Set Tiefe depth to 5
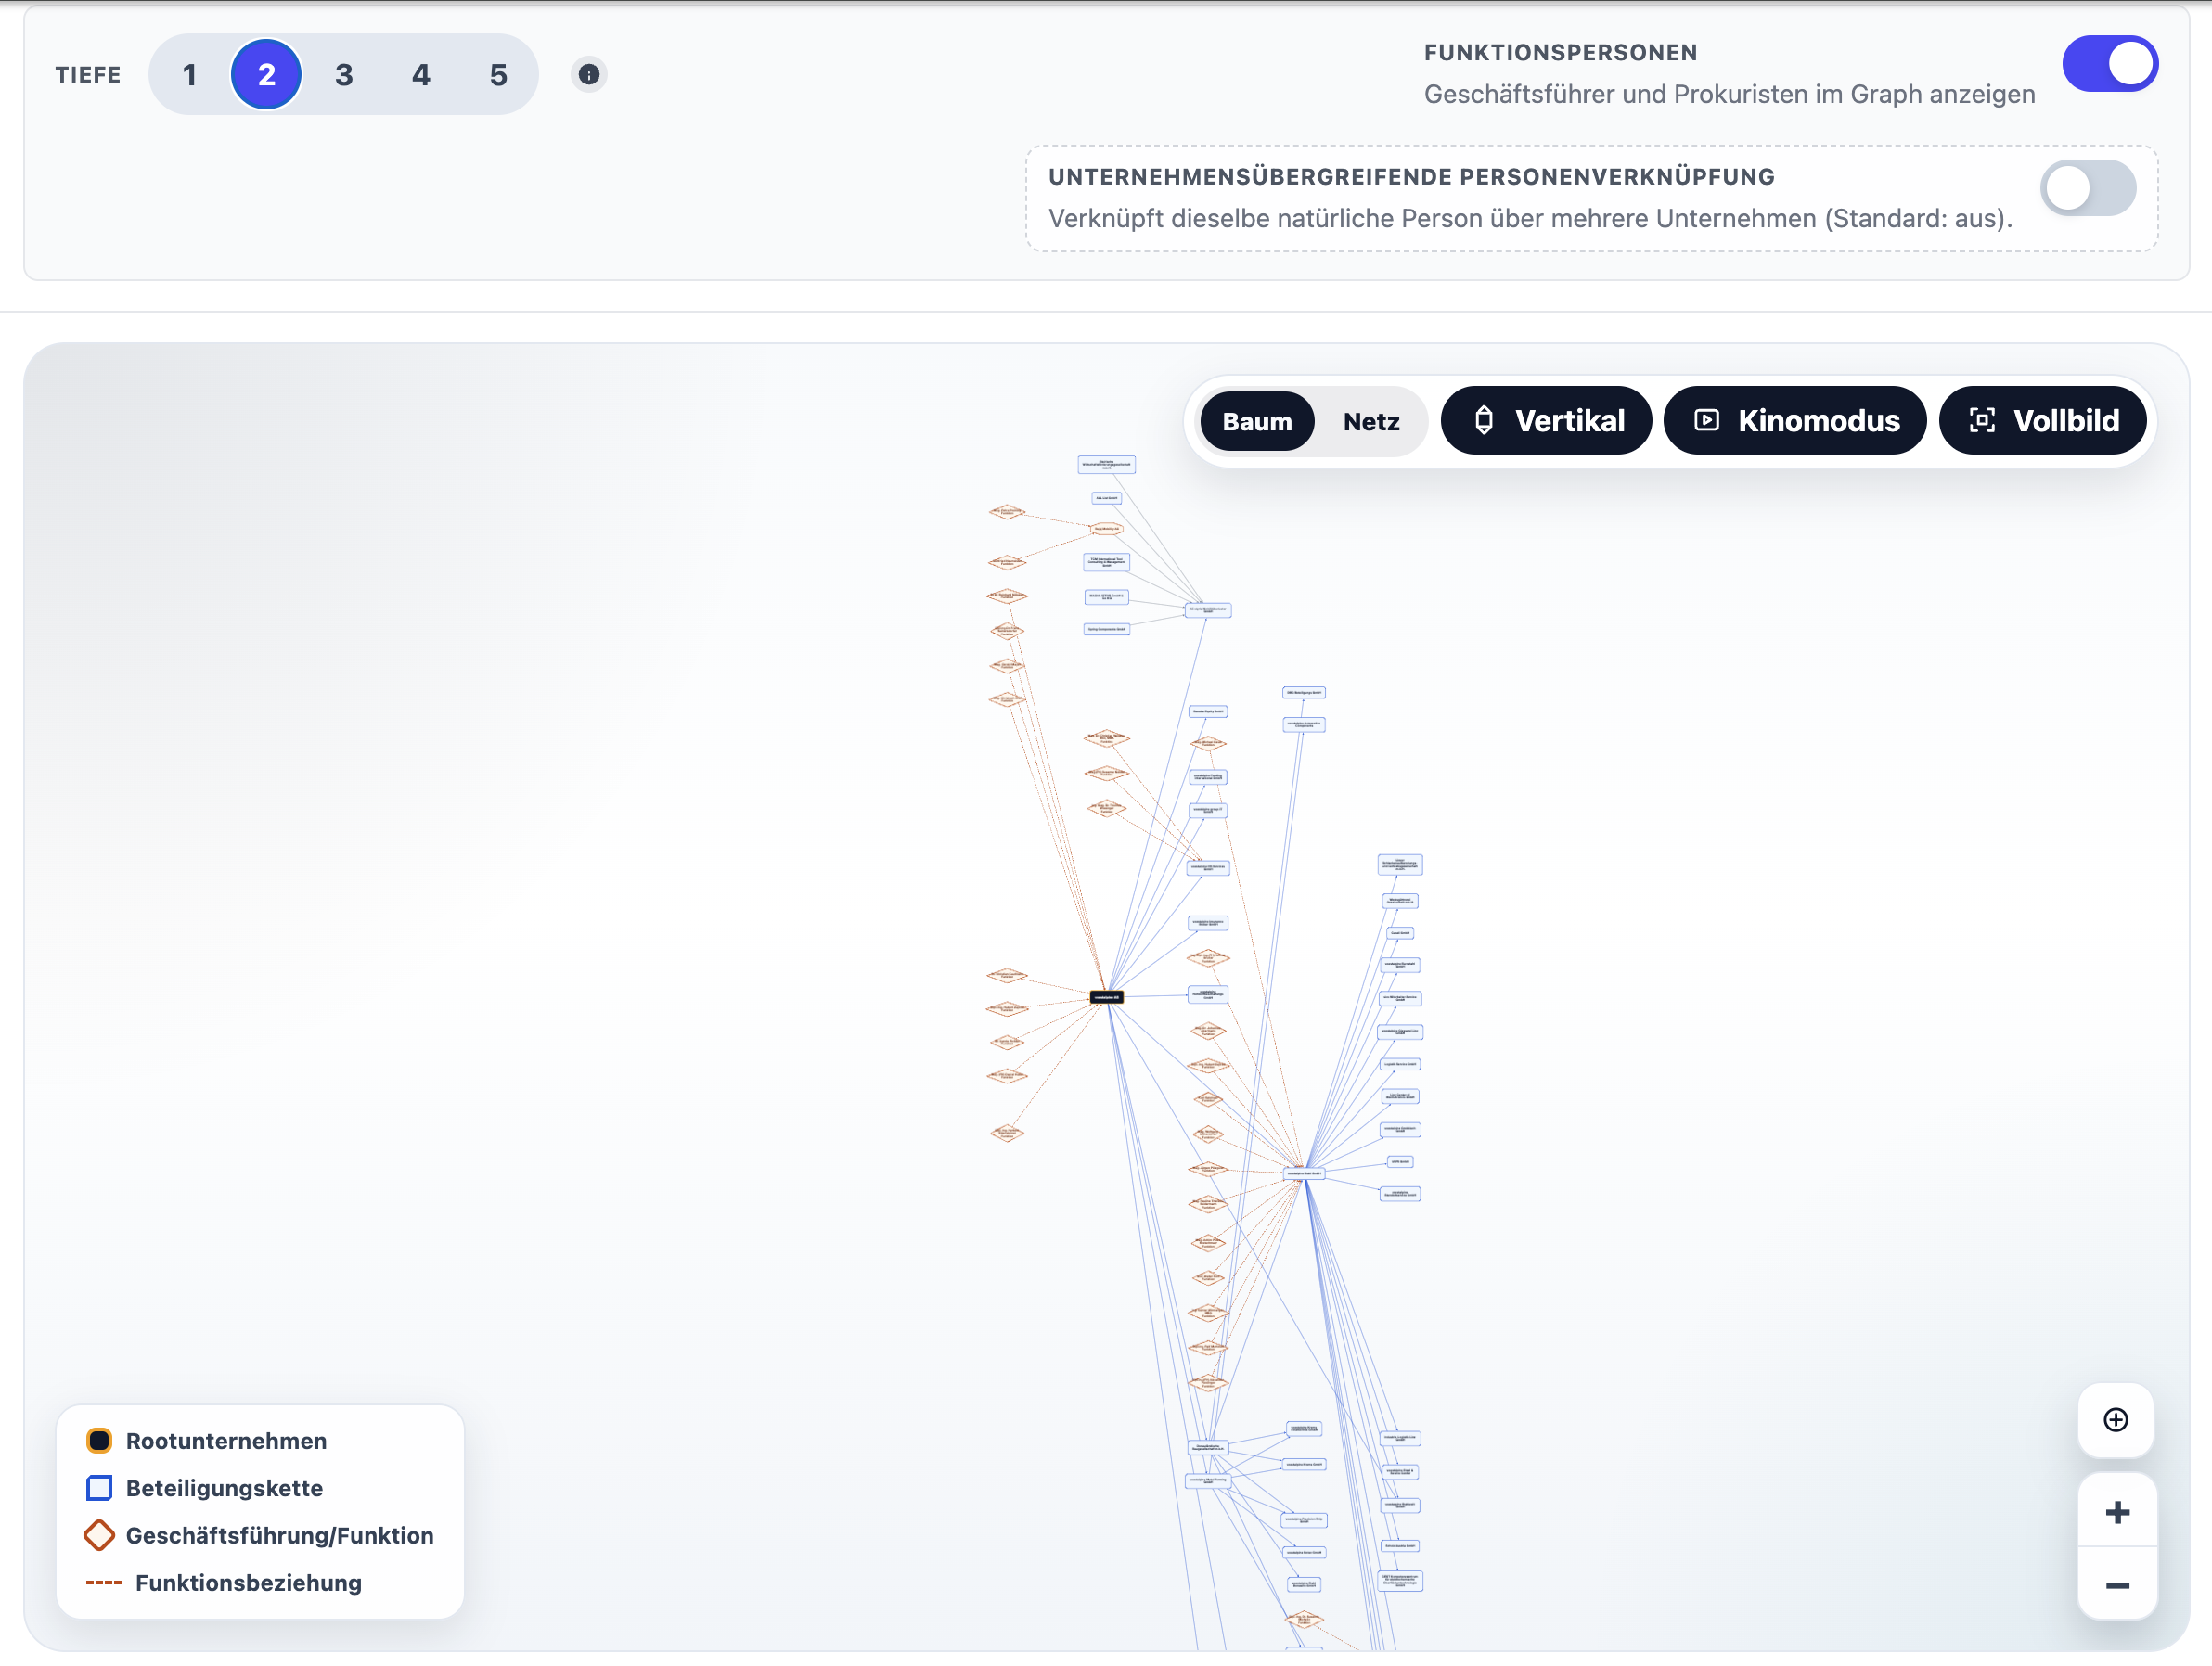This screenshot has height=1666, width=2212. [499, 74]
